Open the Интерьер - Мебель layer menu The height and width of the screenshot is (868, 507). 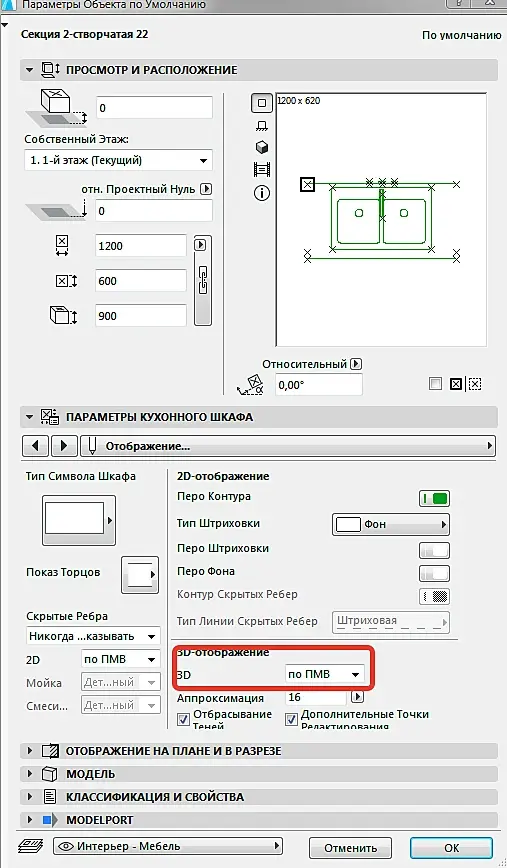168,846
